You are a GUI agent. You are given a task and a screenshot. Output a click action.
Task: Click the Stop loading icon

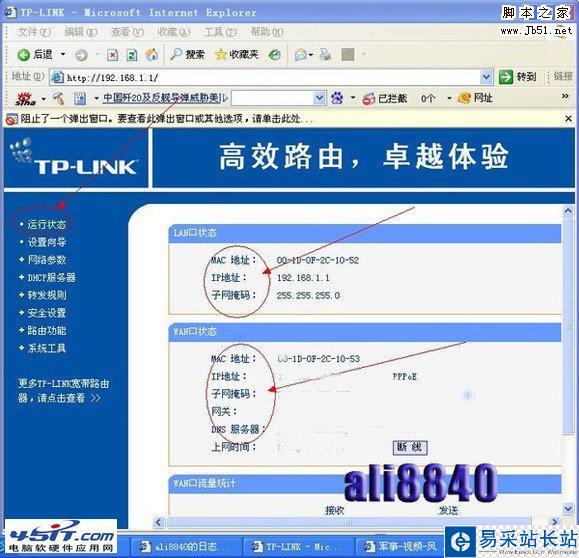112,55
